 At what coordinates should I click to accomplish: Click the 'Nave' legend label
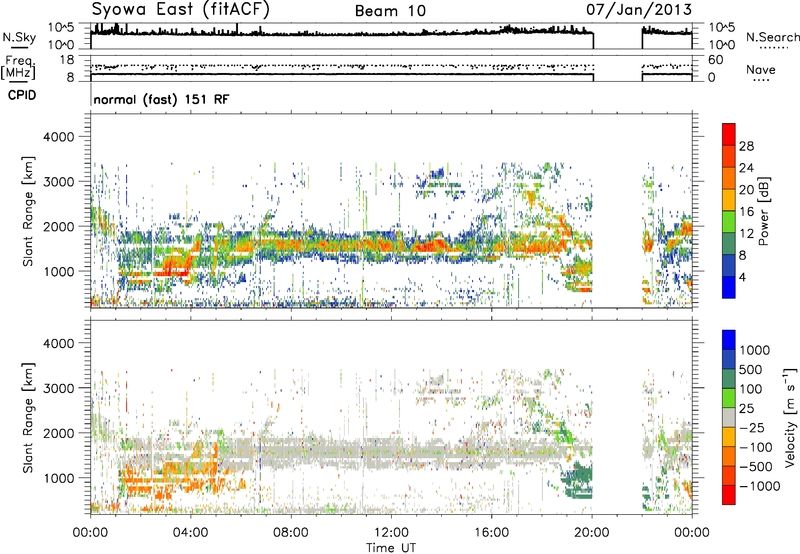(x=761, y=69)
